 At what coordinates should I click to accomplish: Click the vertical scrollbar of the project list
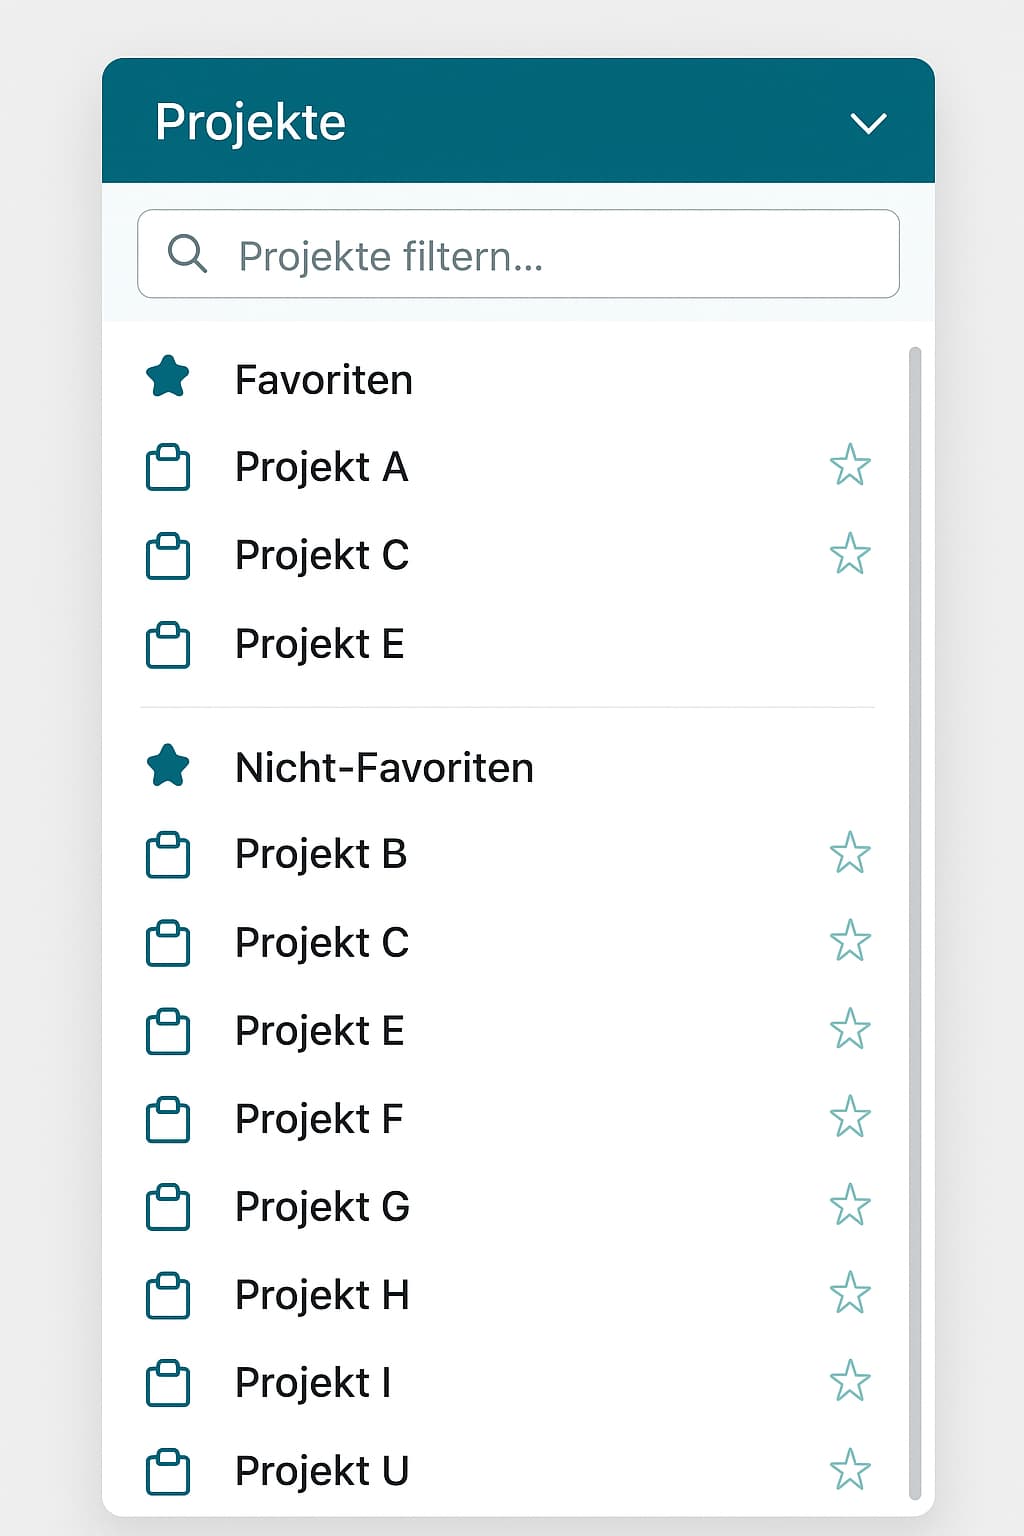pyautogui.click(x=914, y=920)
